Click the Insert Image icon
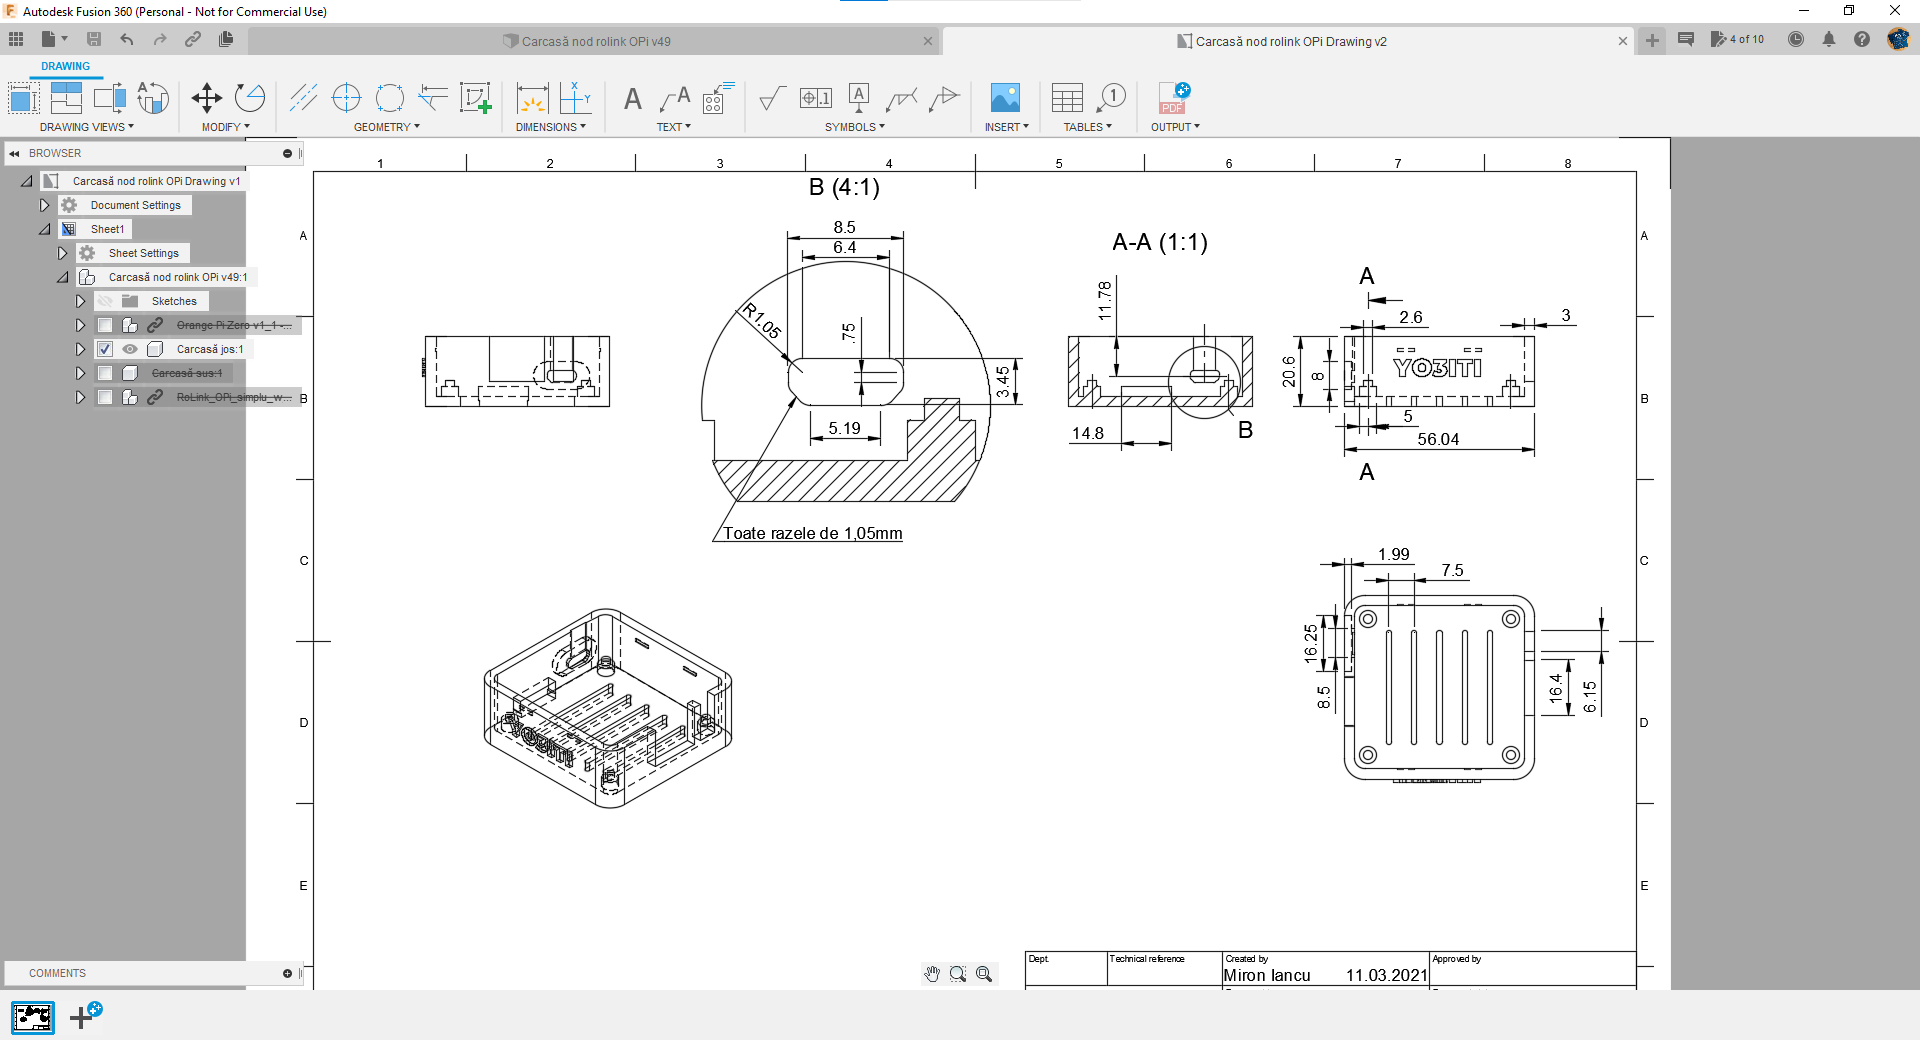 click(x=1005, y=98)
